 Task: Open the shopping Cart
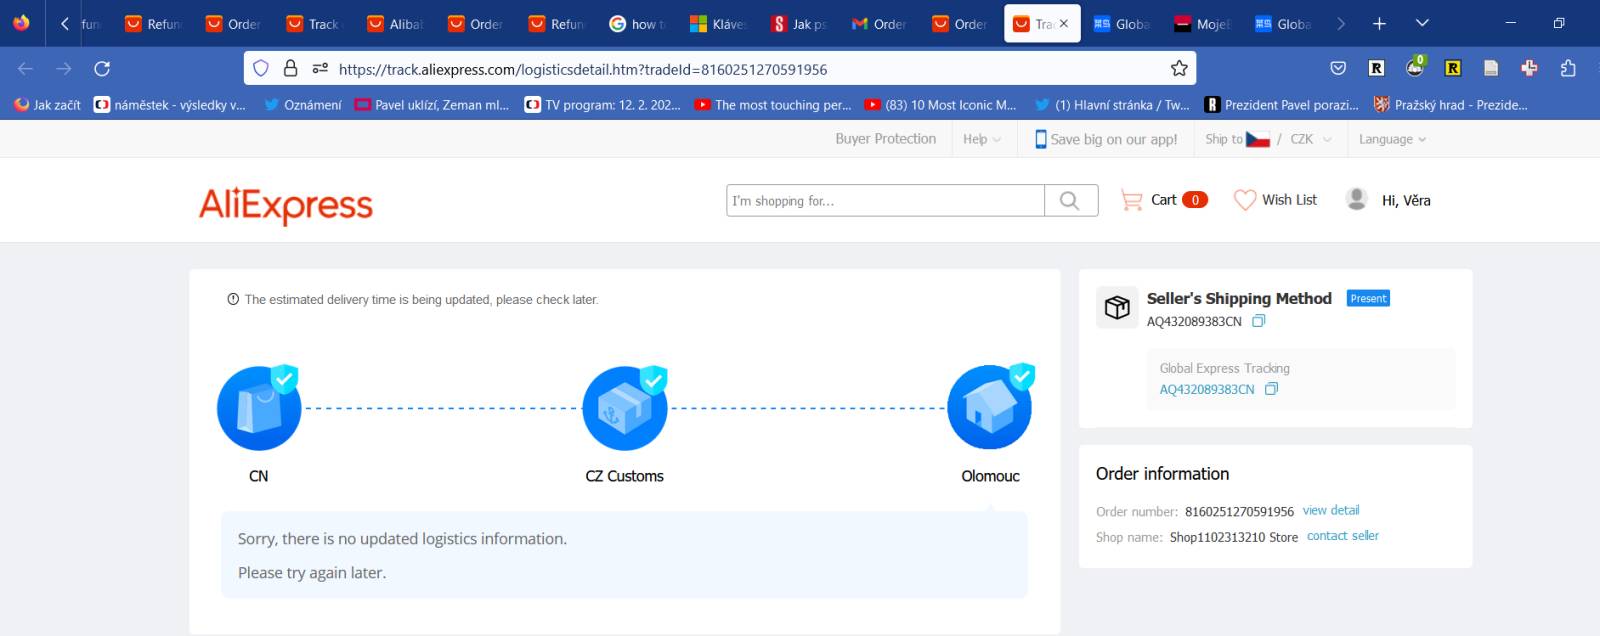[1164, 200]
